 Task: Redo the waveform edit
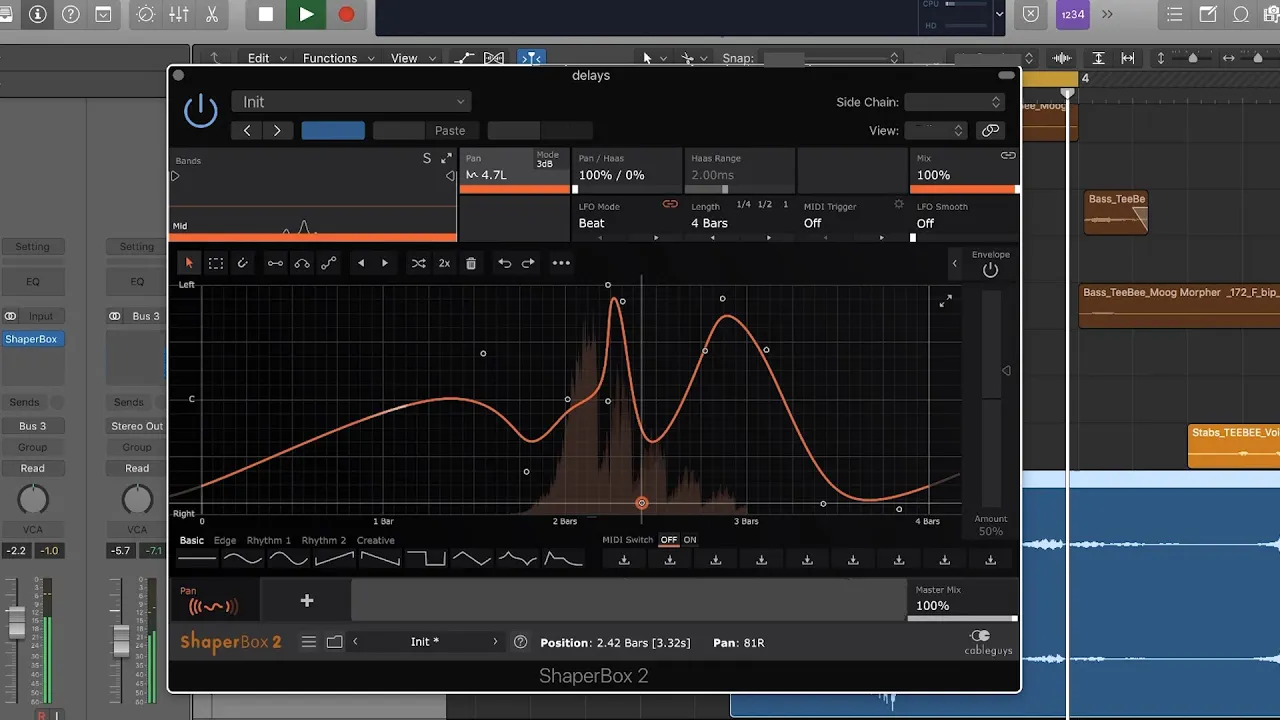tap(528, 263)
